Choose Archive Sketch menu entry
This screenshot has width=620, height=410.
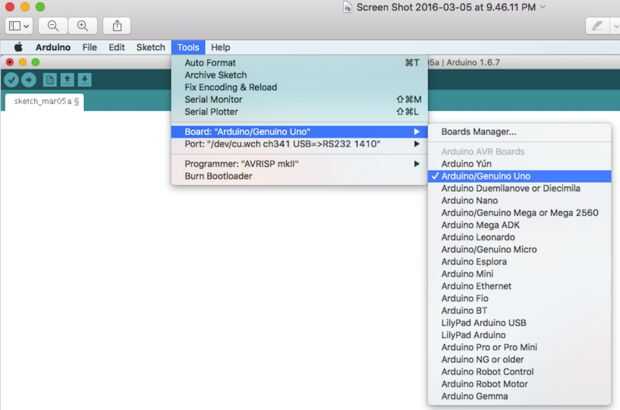point(299,75)
